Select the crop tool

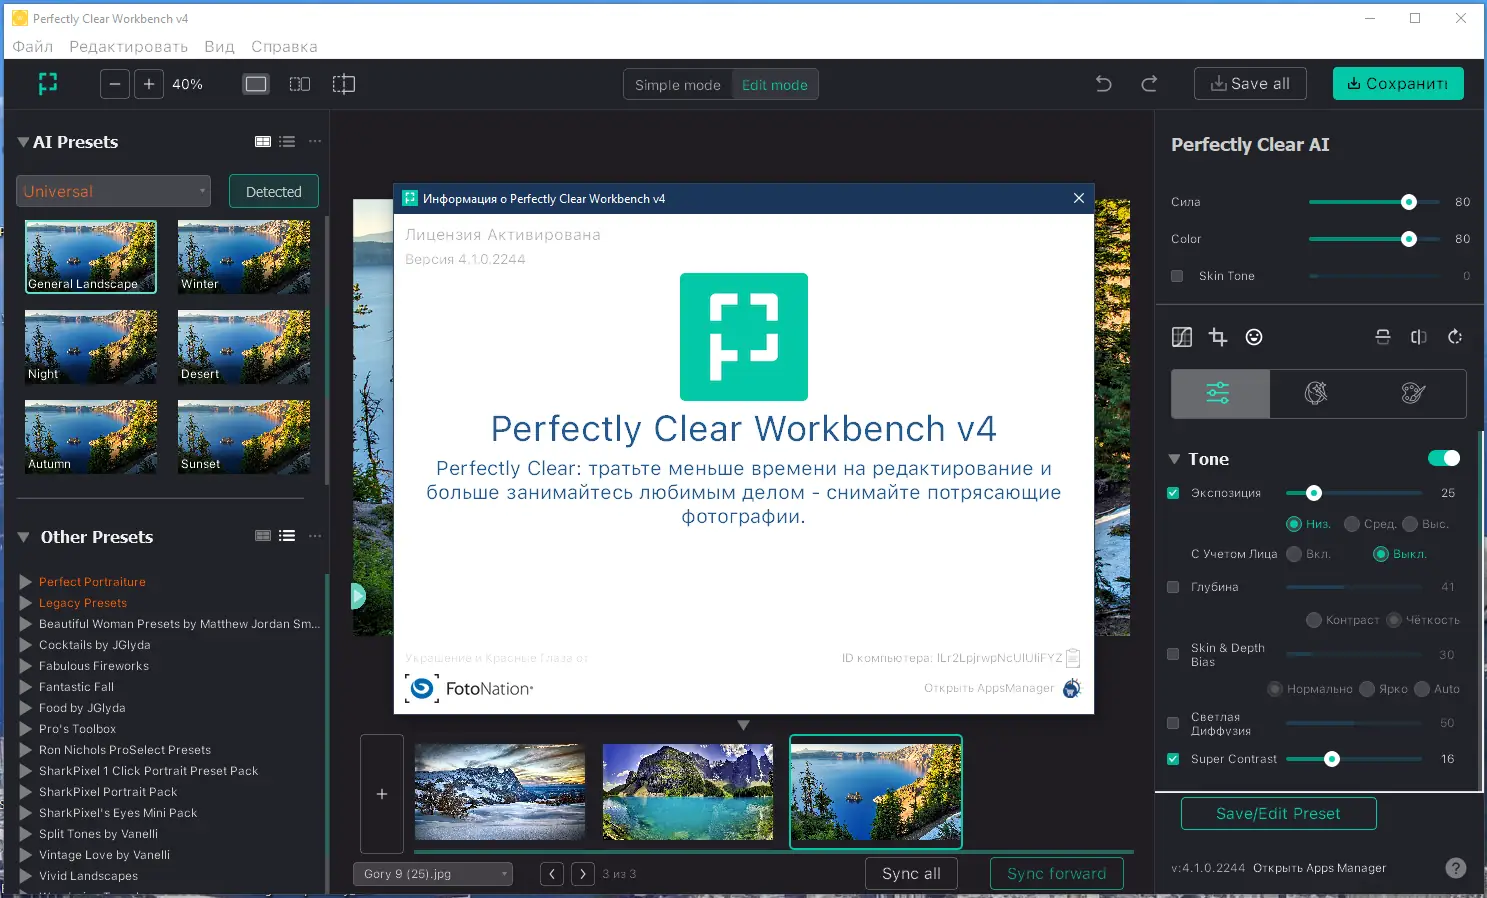1218,337
